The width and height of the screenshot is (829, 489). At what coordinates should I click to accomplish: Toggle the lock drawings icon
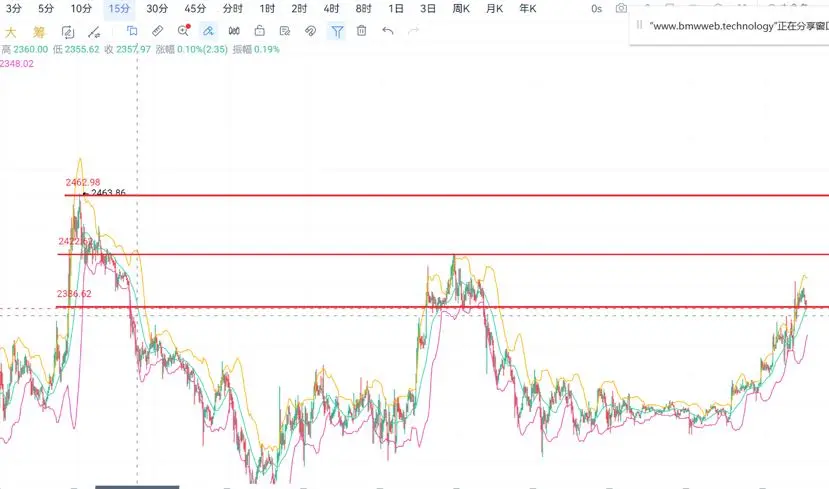260,31
